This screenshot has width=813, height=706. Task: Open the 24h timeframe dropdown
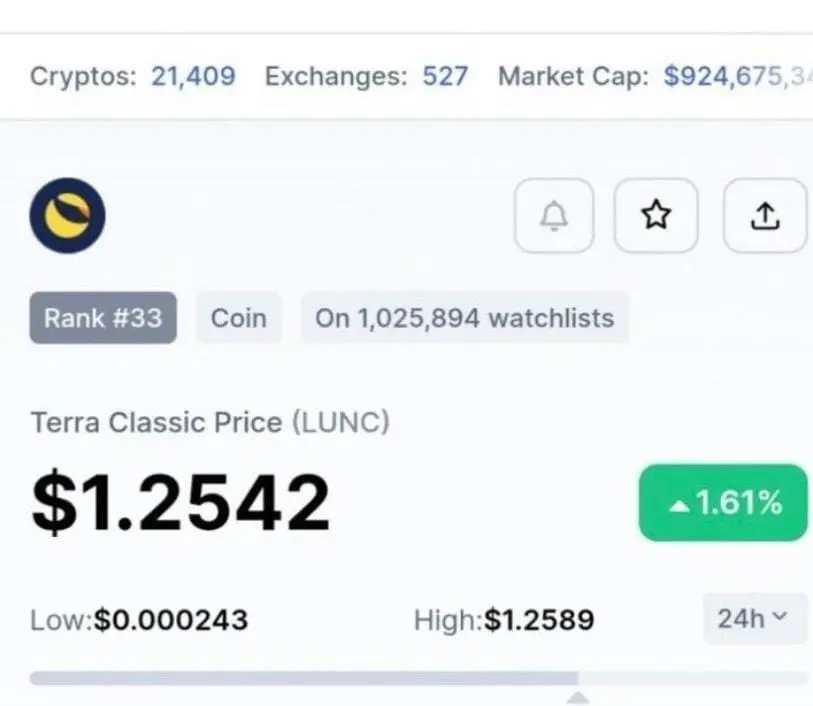754,618
